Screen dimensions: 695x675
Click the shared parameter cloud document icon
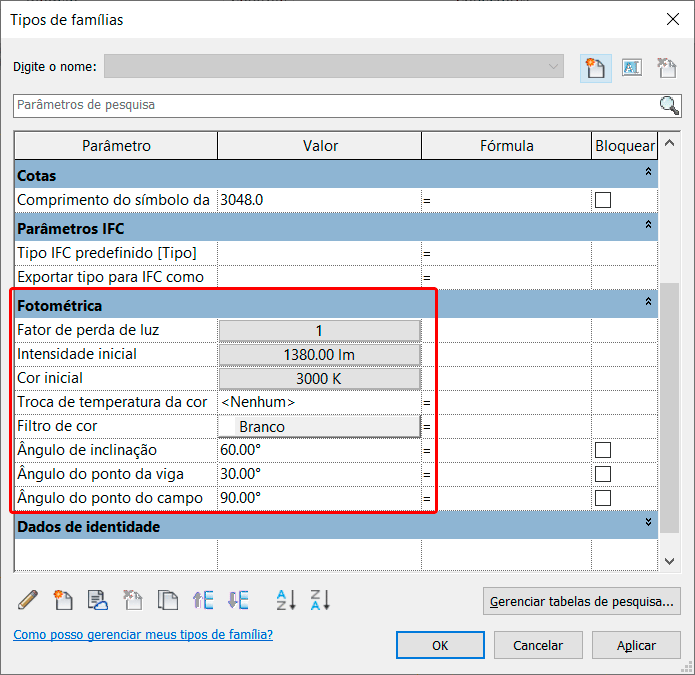[98, 600]
